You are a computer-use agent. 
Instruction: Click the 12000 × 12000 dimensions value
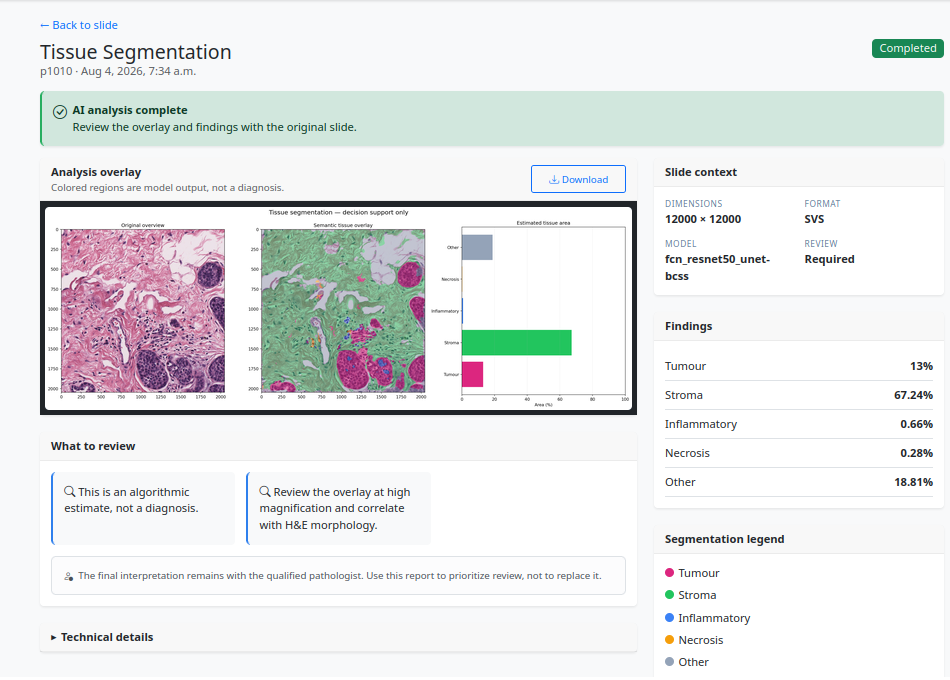[703, 219]
